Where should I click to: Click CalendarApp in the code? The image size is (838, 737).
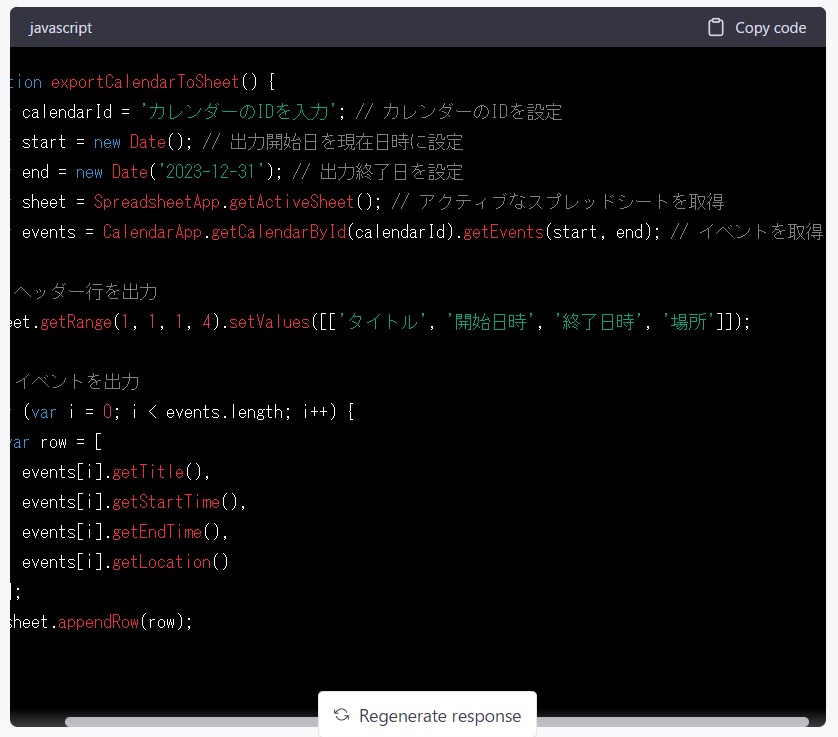tap(152, 232)
